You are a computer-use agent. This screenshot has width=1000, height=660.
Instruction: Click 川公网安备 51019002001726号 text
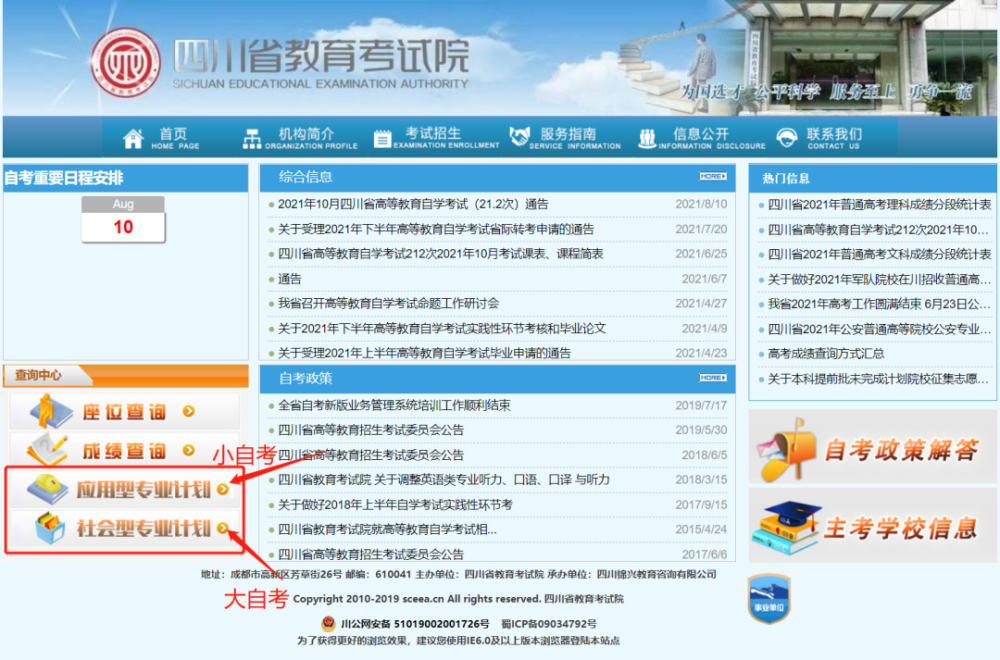415,624
